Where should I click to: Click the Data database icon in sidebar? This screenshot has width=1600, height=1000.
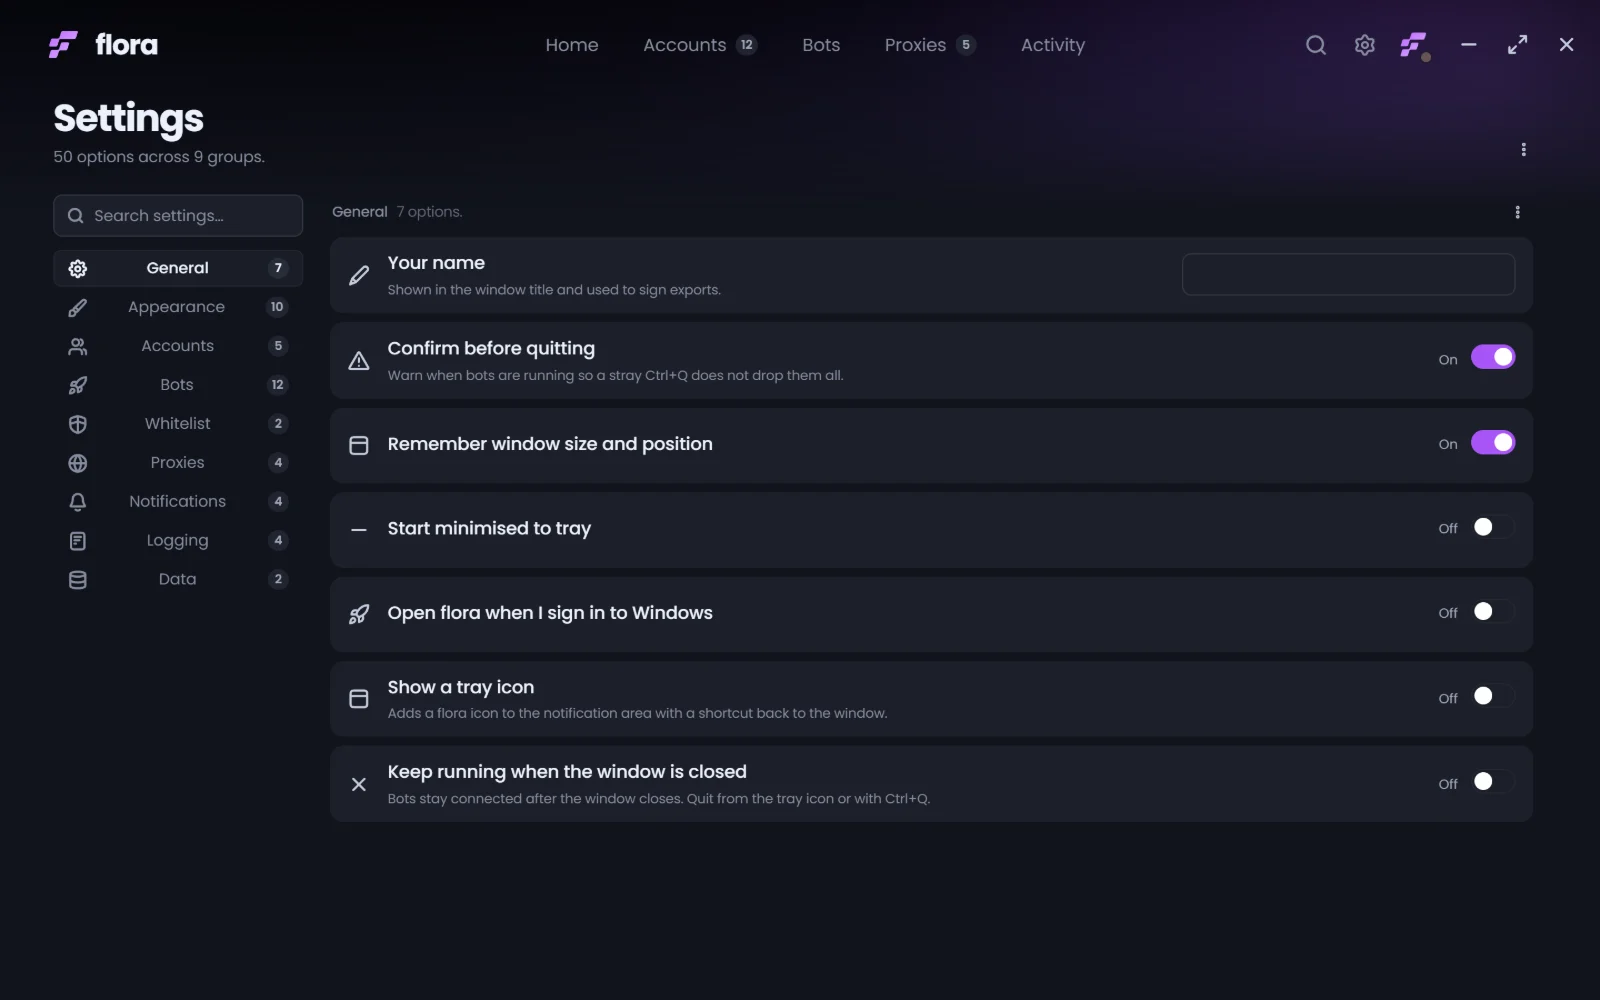pyautogui.click(x=78, y=580)
